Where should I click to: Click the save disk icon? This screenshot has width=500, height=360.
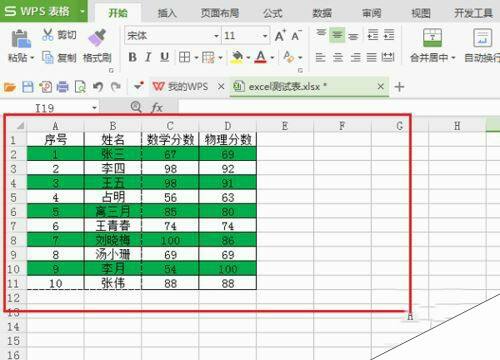point(28,87)
